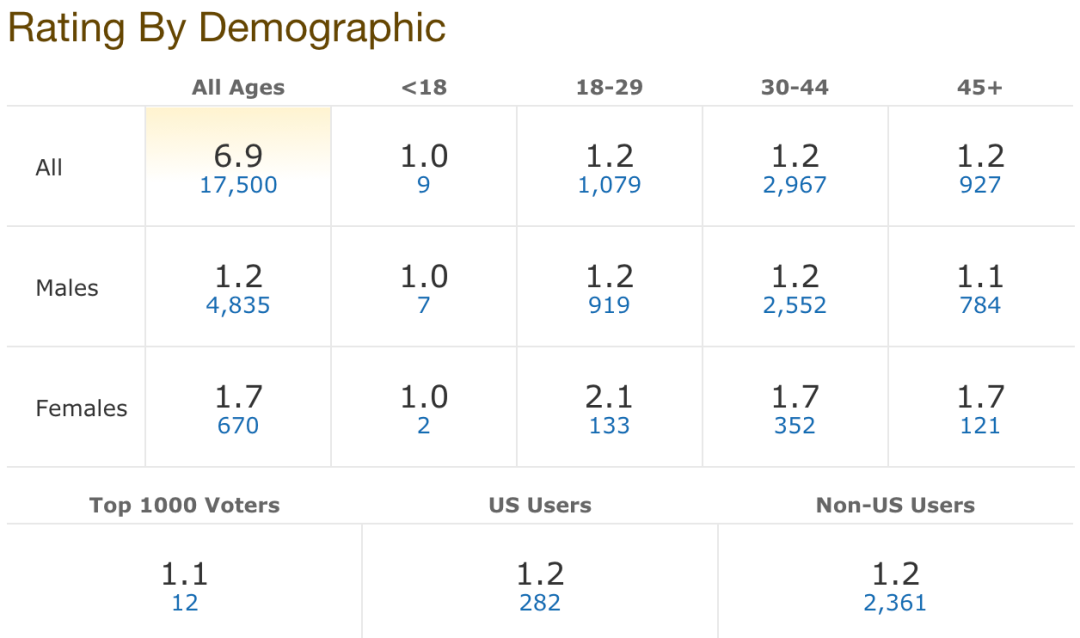Open the 133 votes link for females 18-29
Image resolution: width=1080 pixels, height=638 pixels.
pos(609,425)
